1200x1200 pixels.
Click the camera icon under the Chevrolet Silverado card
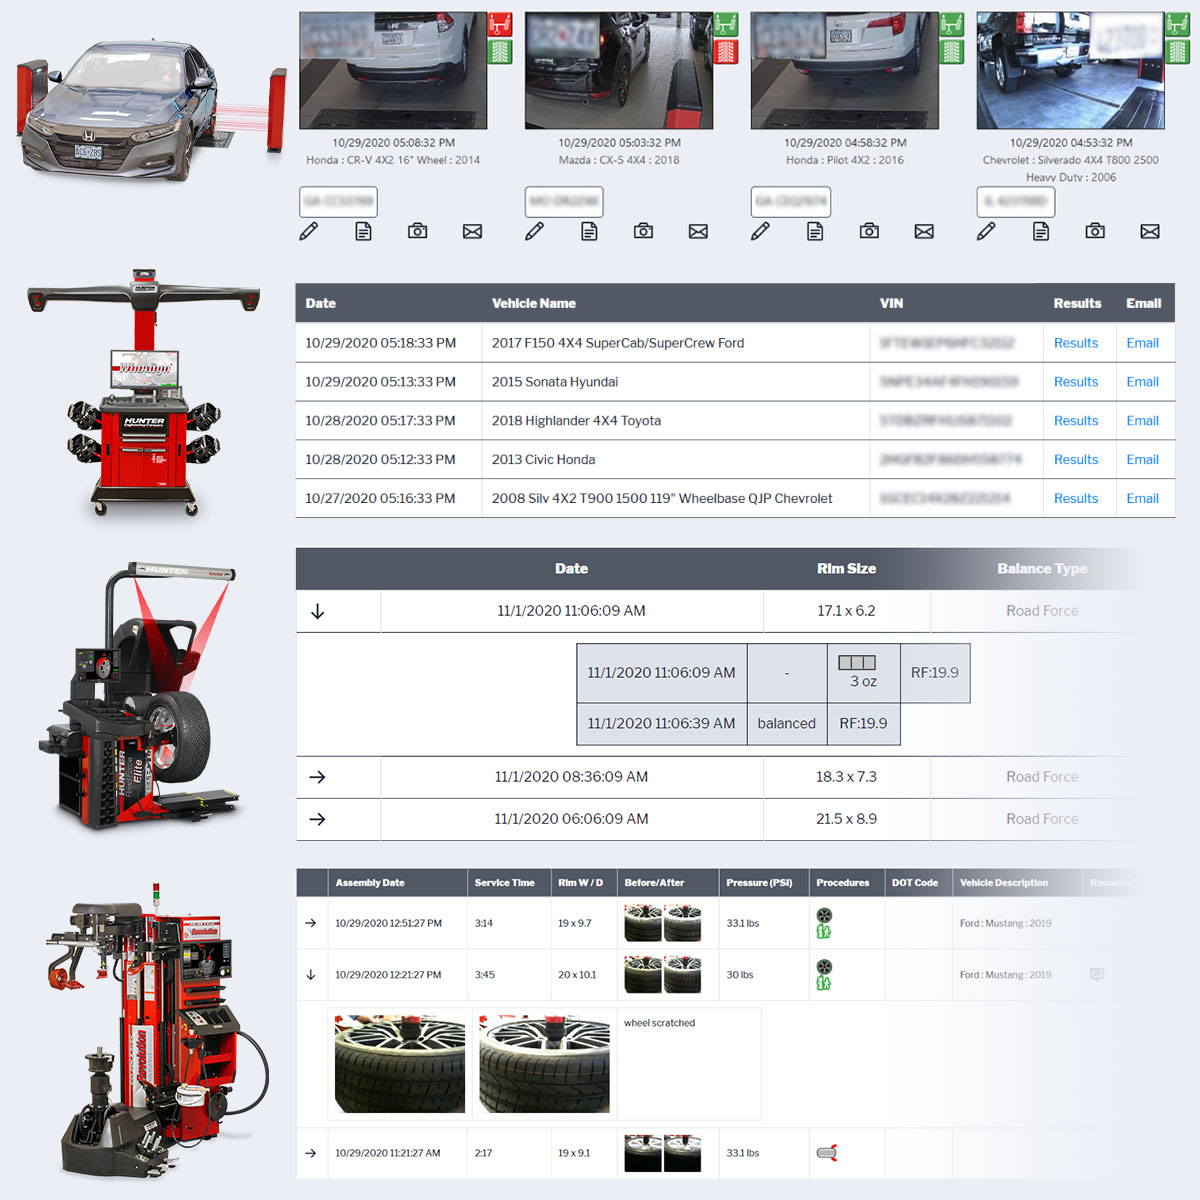click(1096, 231)
